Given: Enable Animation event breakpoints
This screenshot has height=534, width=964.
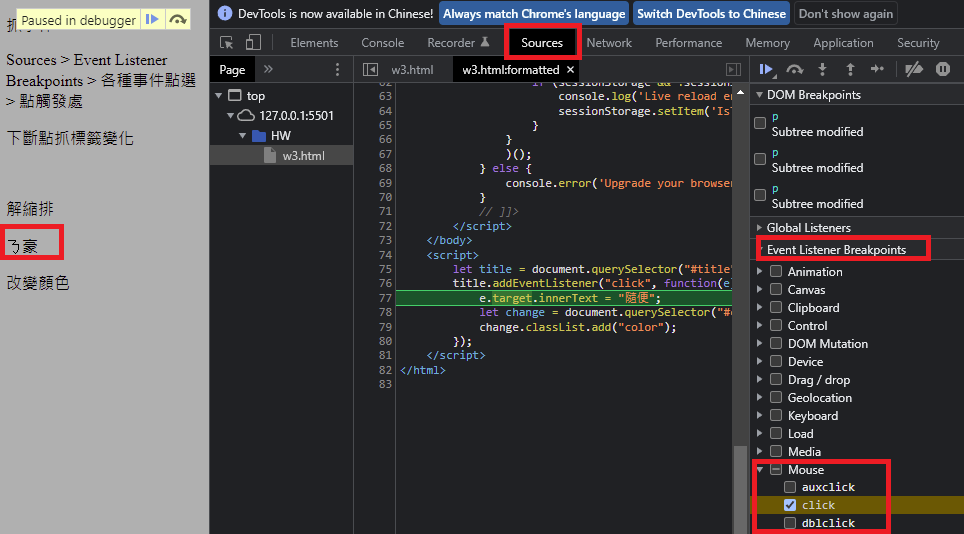Looking at the screenshot, I should click(776, 271).
